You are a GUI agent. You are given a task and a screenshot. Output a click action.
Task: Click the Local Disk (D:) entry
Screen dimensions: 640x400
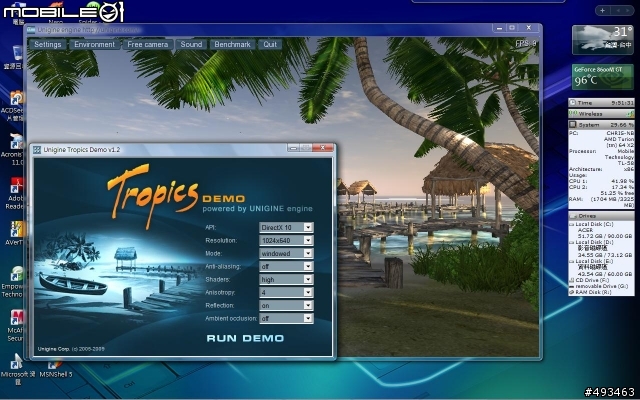click(x=591, y=242)
